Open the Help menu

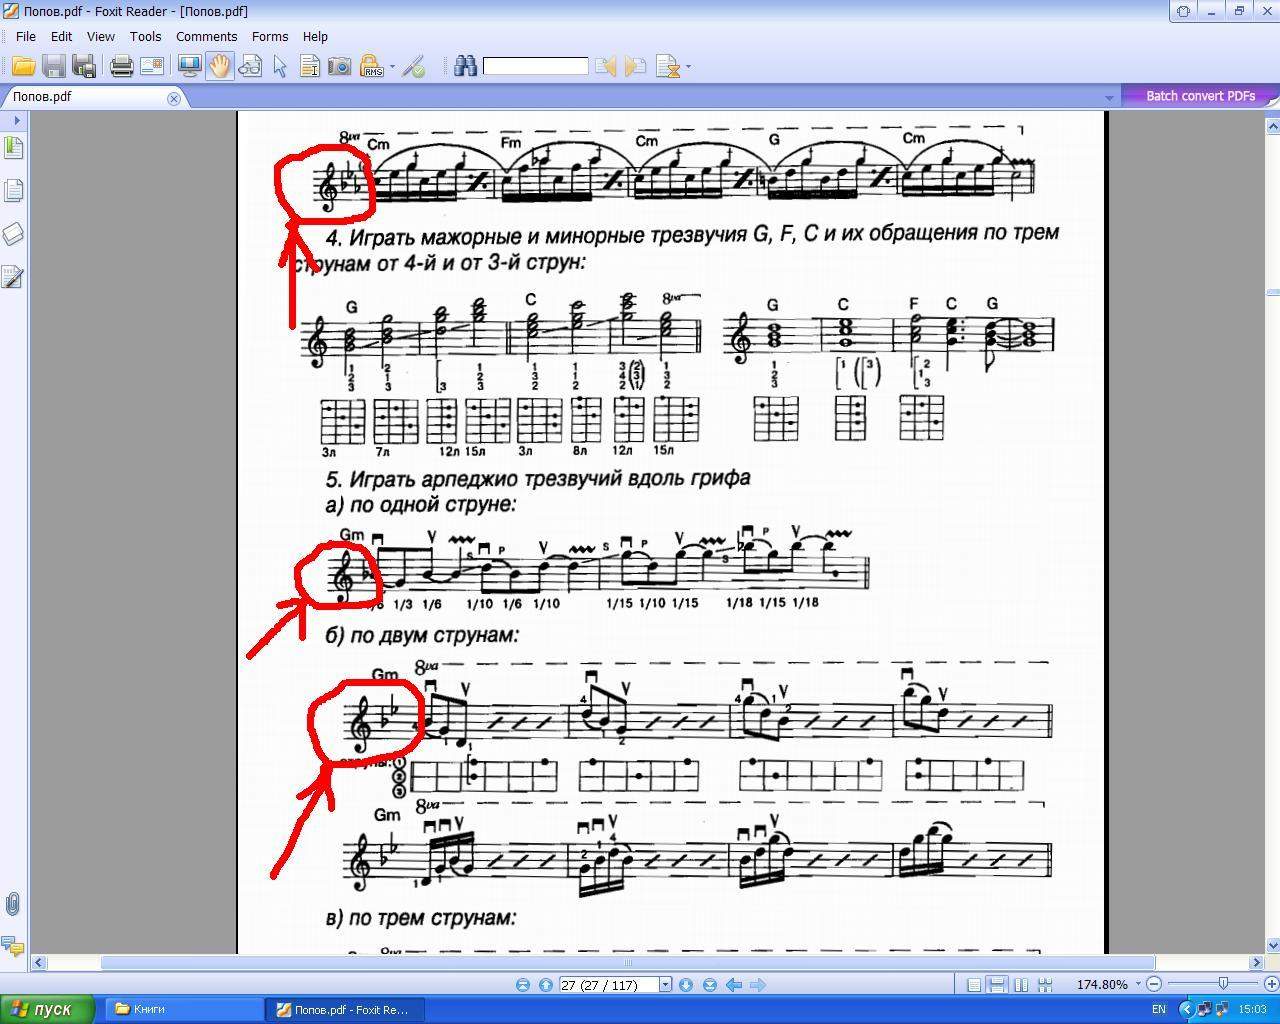(315, 36)
